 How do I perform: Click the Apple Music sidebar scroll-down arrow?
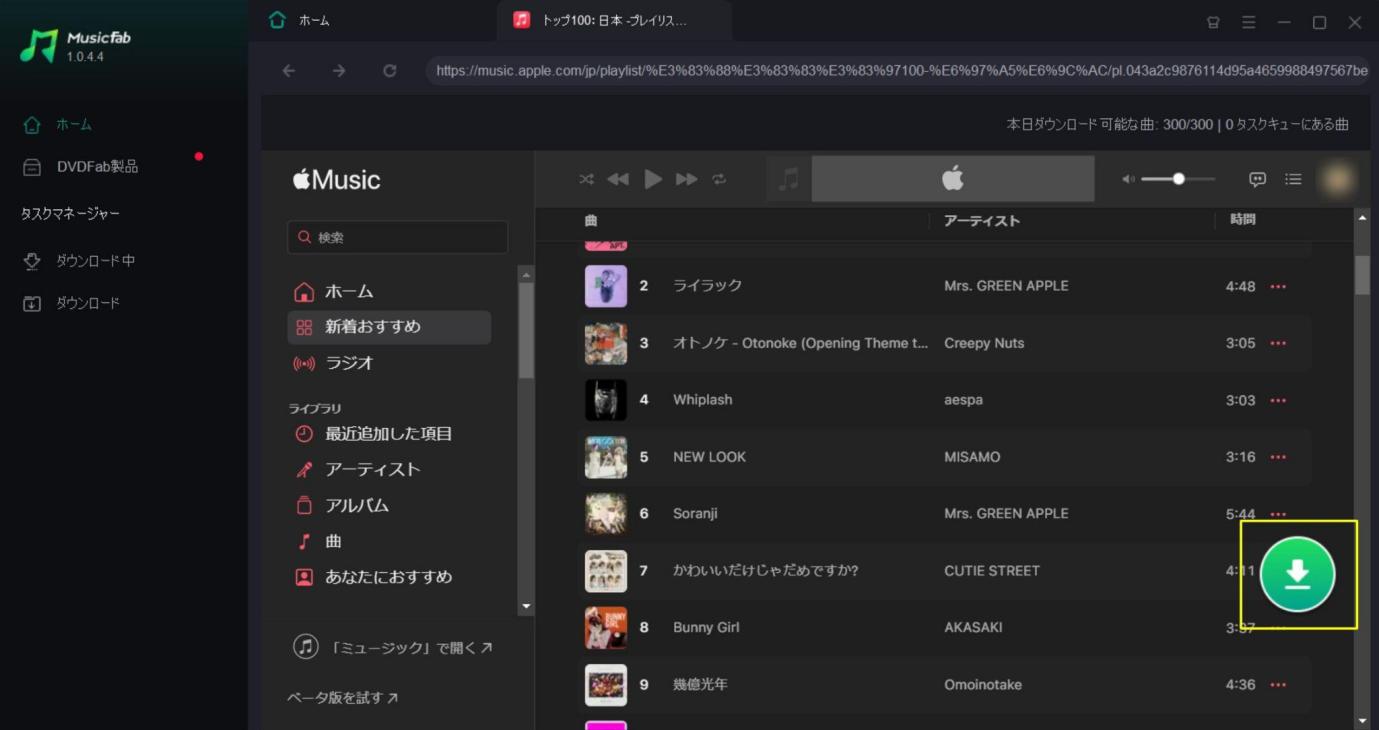click(x=526, y=607)
